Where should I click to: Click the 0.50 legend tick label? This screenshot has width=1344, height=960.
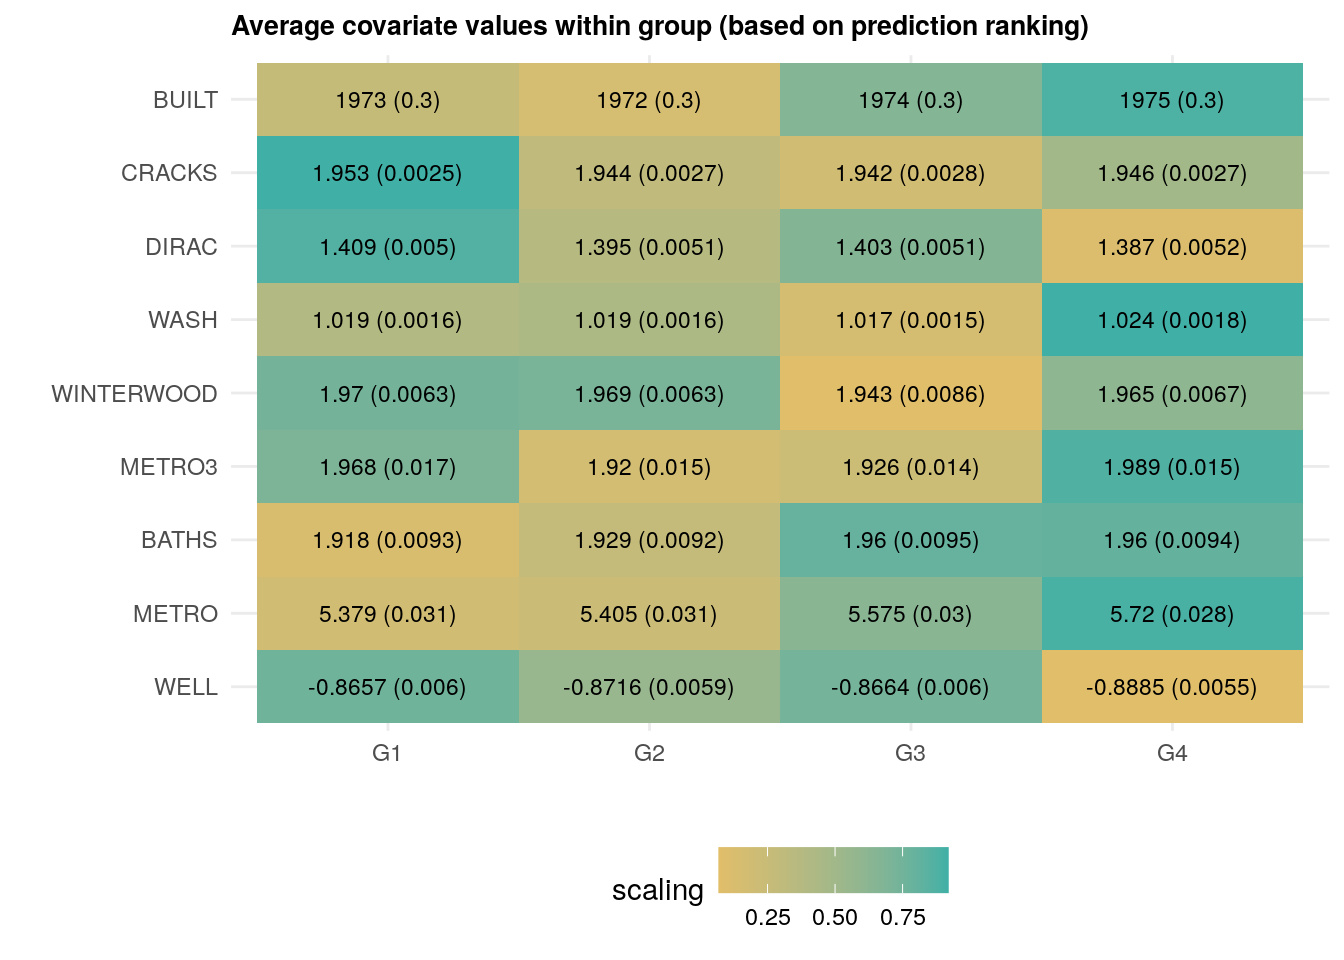pyautogui.click(x=835, y=917)
